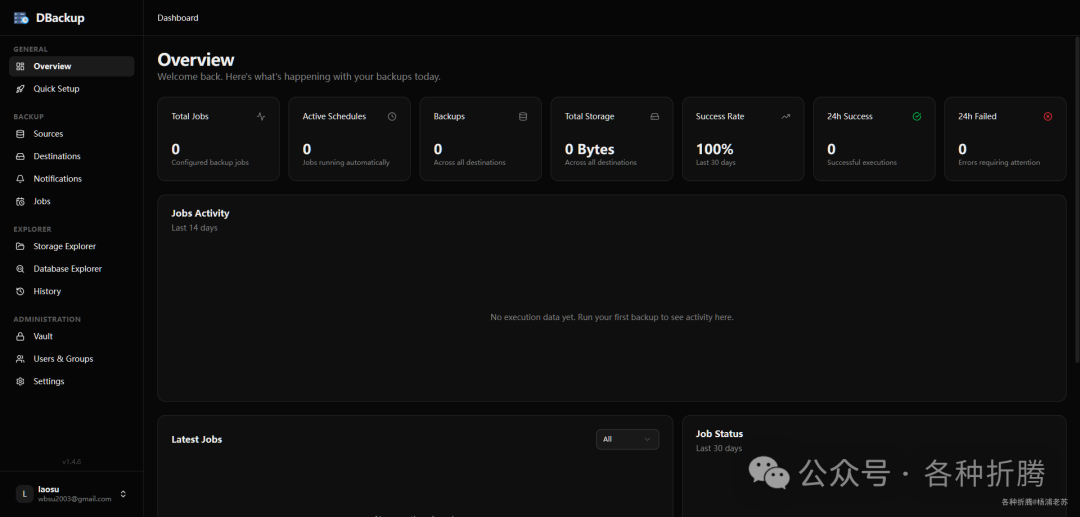Click the Vault lock icon
This screenshot has width=1080, height=517.
tap(20, 337)
